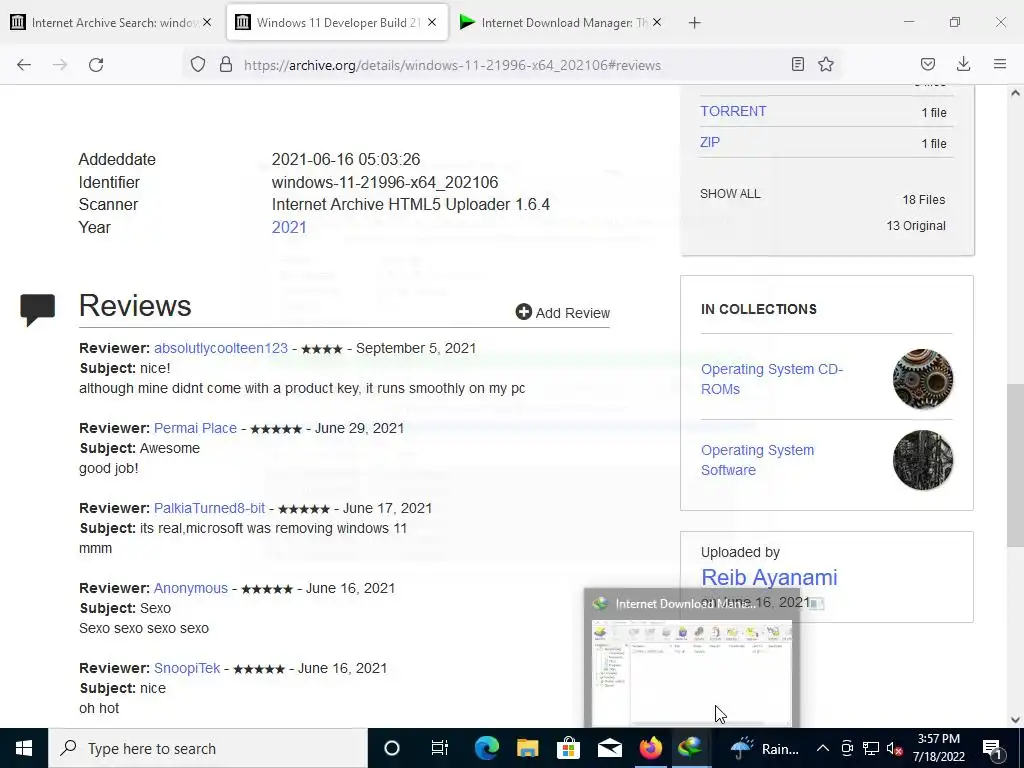1024x768 pixels.
Task: Click the Internet Download Manager preview thumbnail
Action: click(x=692, y=671)
